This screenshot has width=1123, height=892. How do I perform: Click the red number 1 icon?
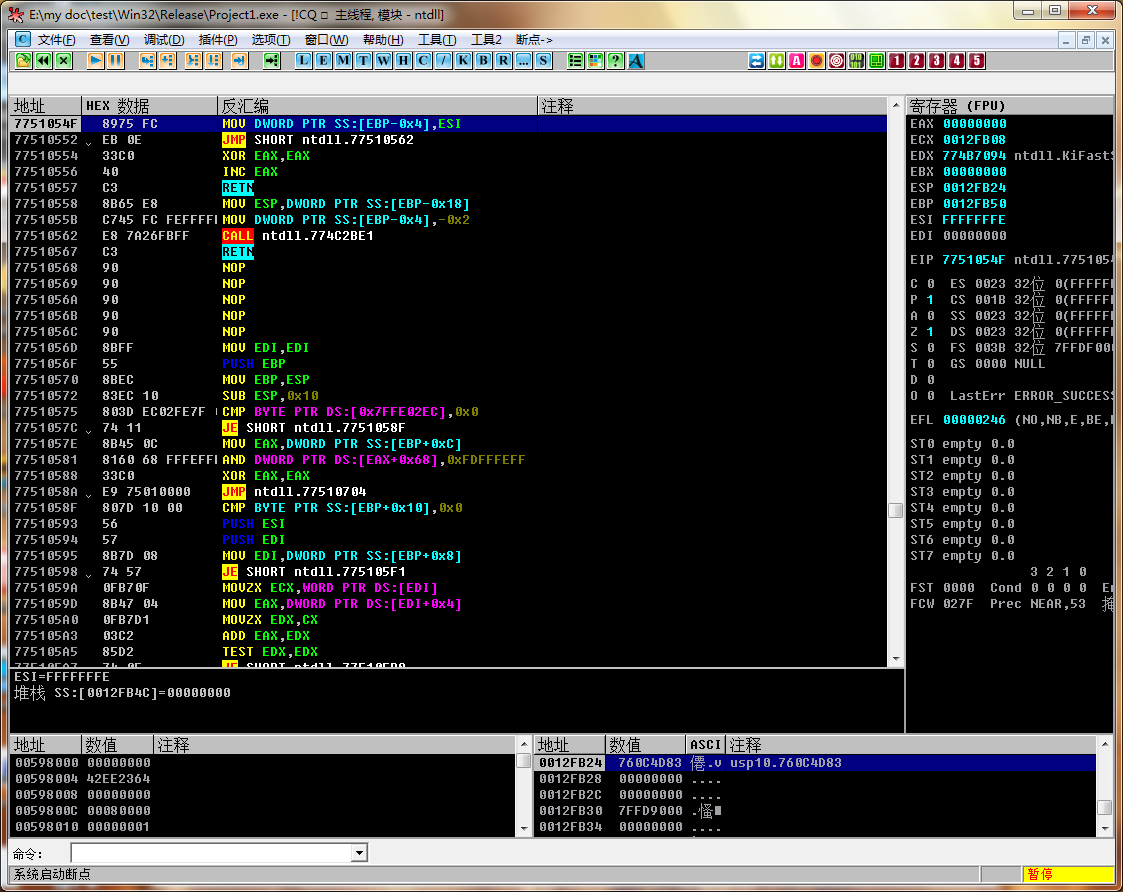[897, 61]
